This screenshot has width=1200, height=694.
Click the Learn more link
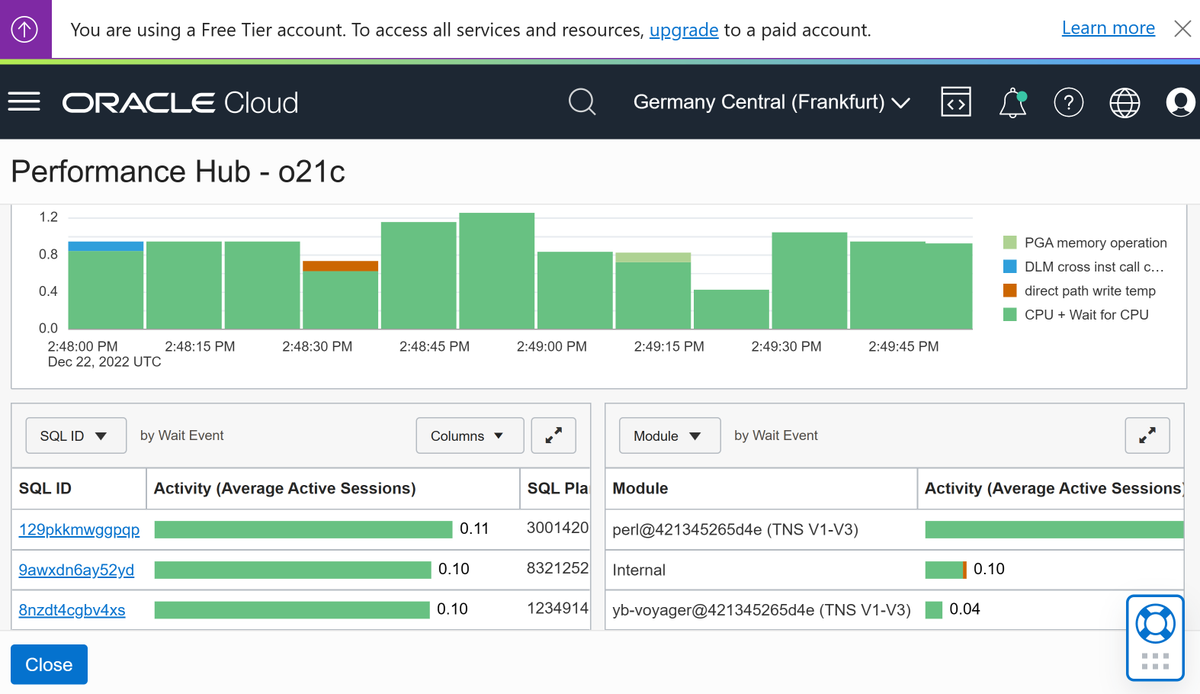[1108, 28]
